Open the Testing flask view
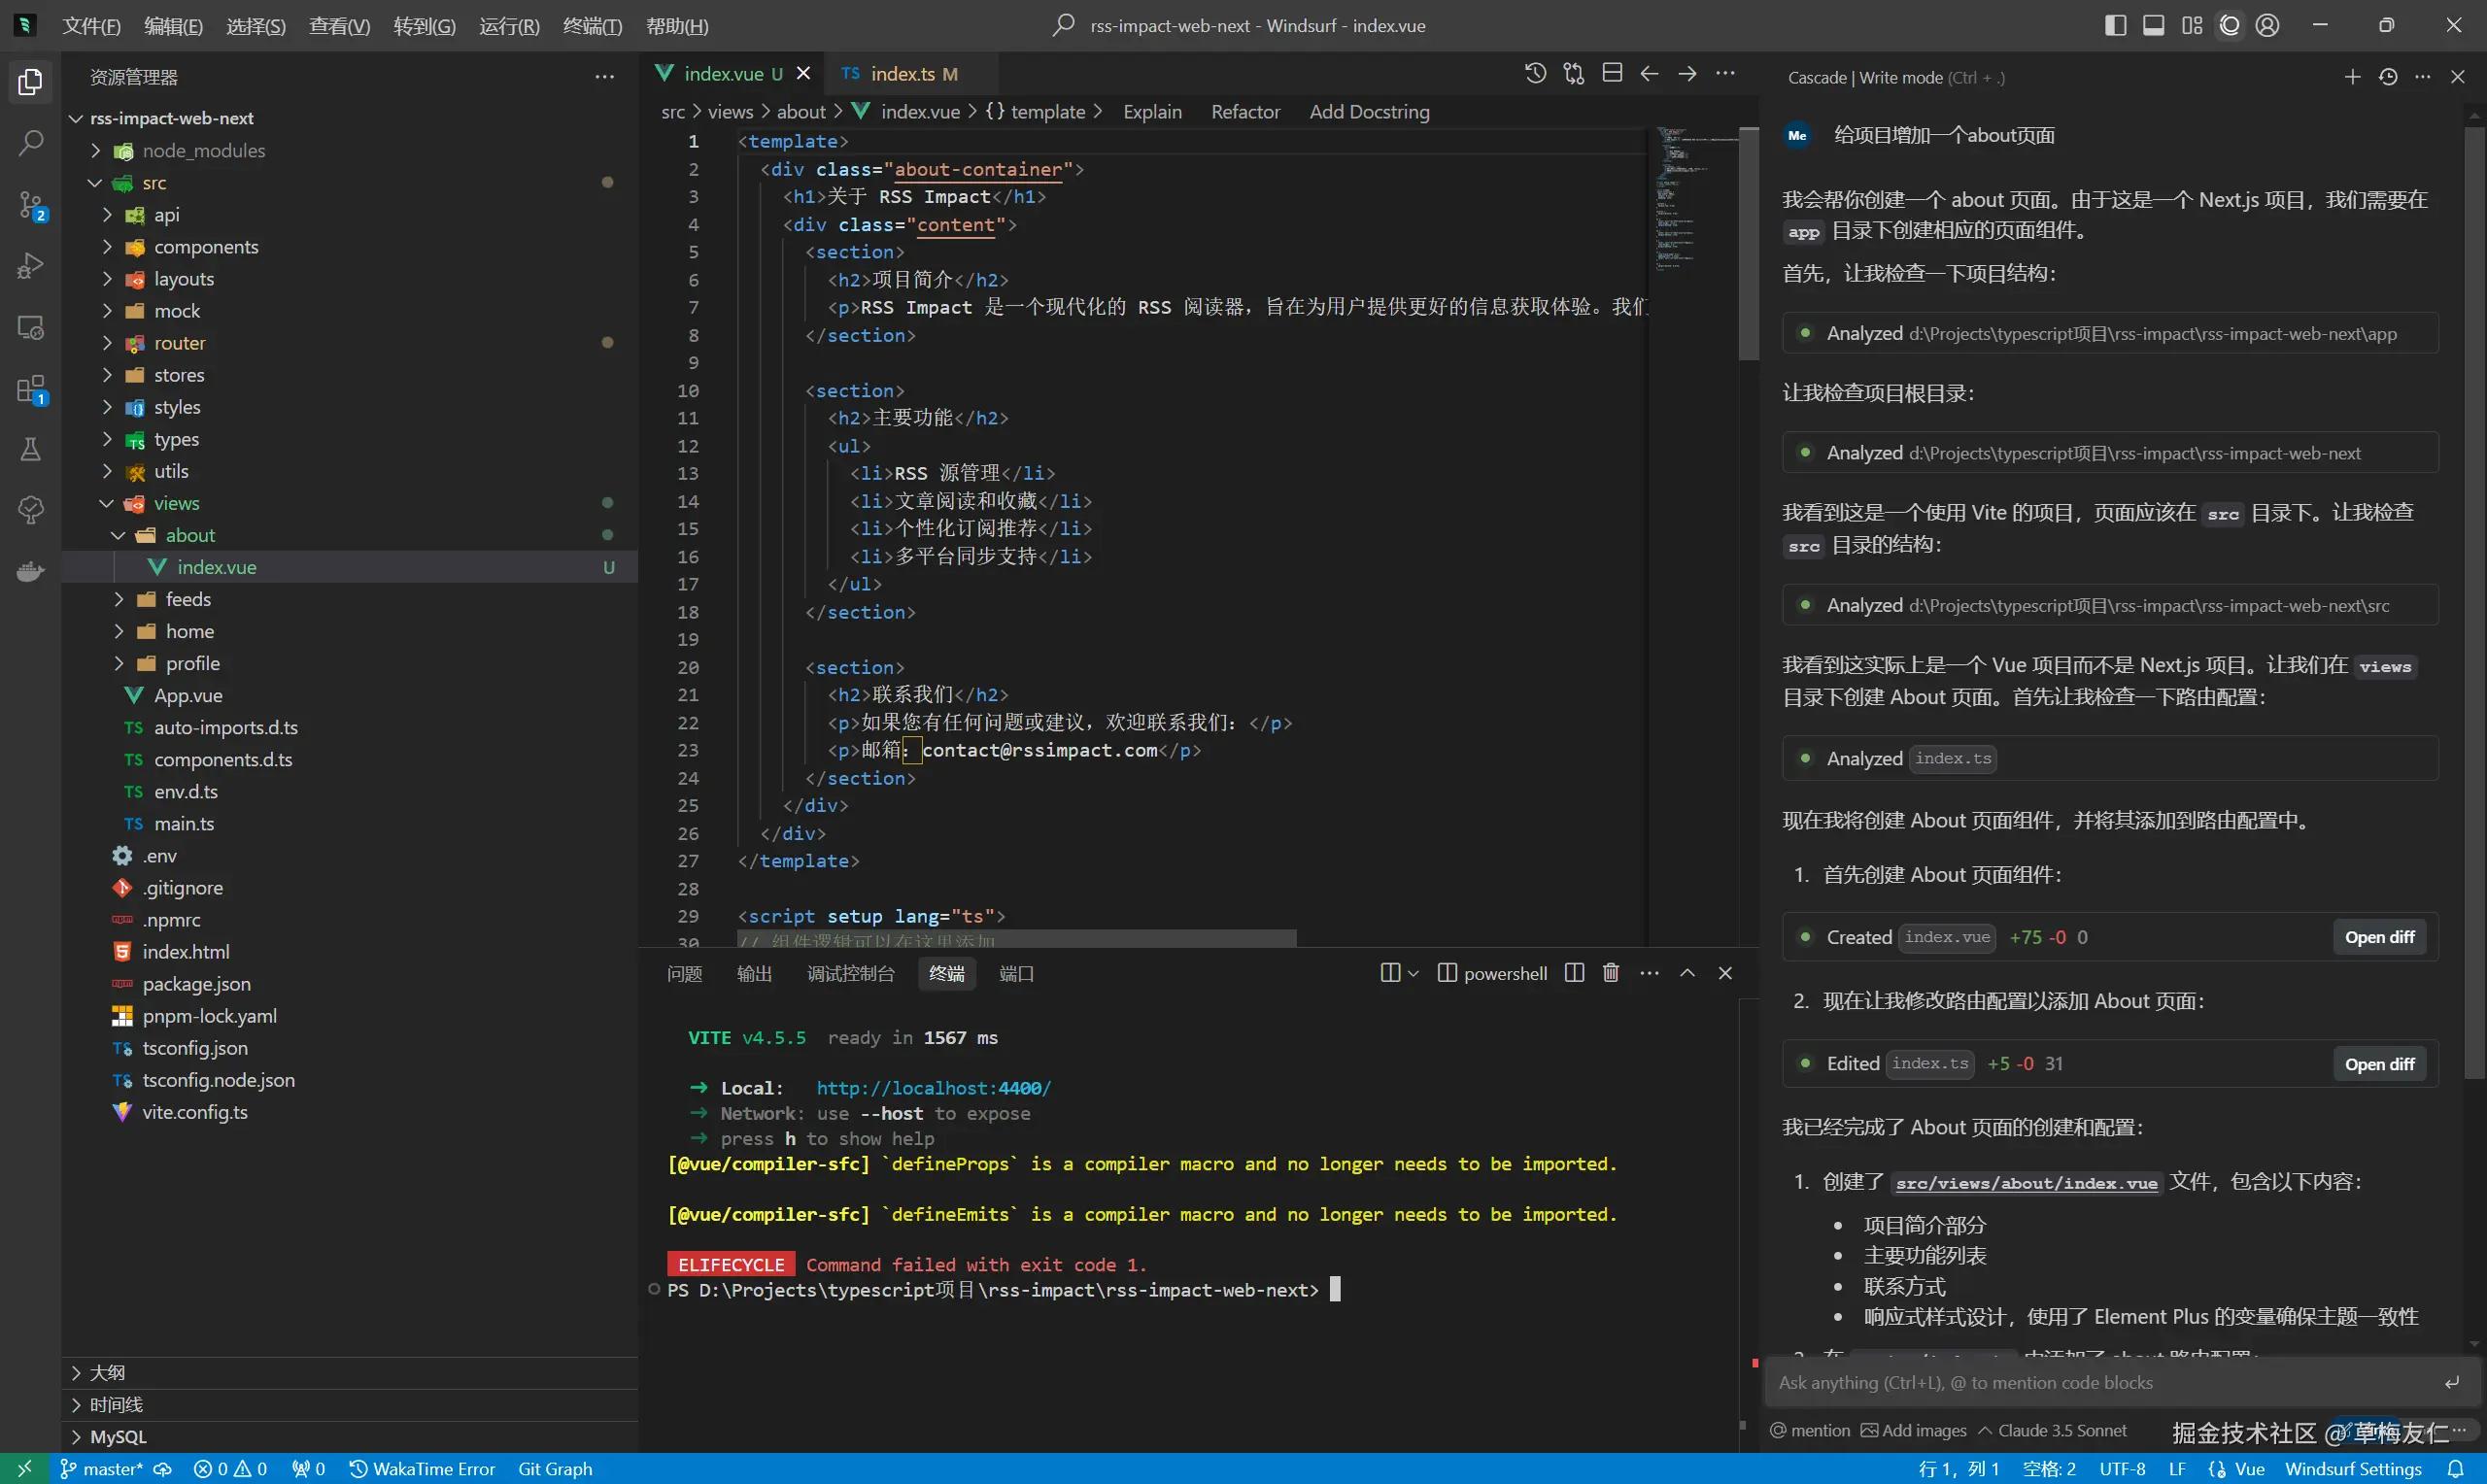Screen dimensions: 2487x1484 point(30,449)
